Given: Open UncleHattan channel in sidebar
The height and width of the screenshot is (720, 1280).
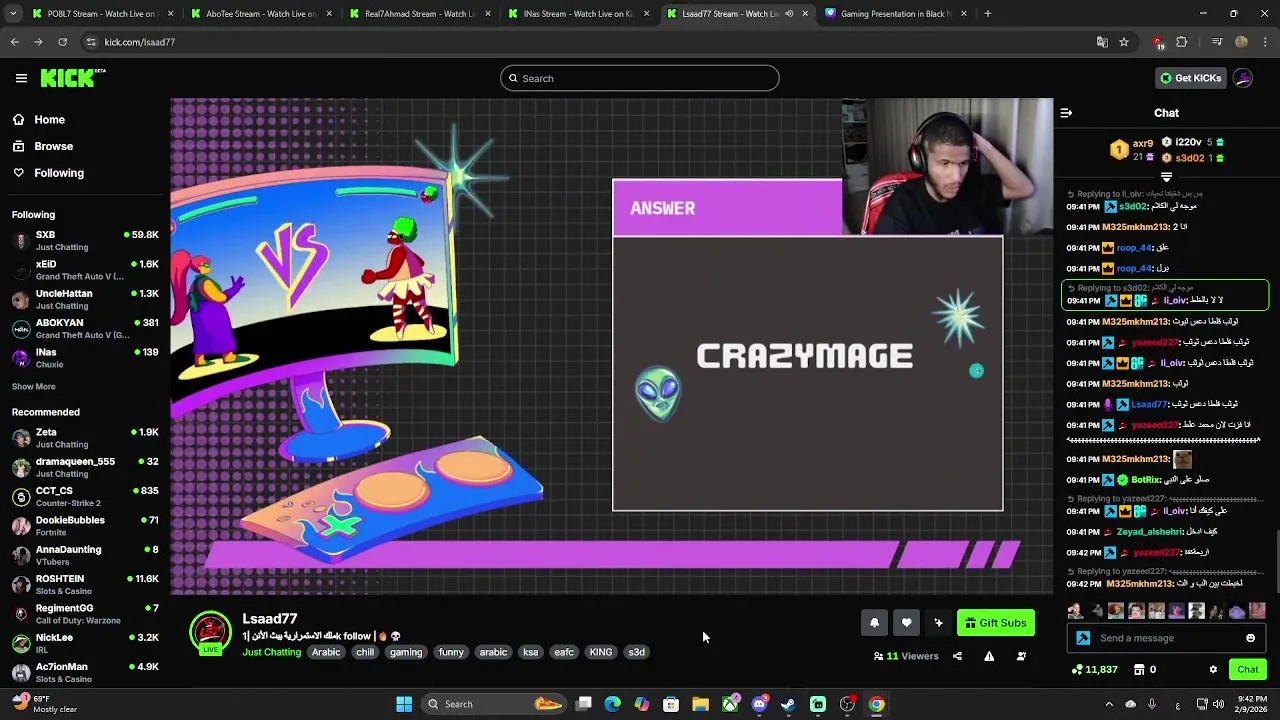Looking at the screenshot, I should click(x=84, y=299).
